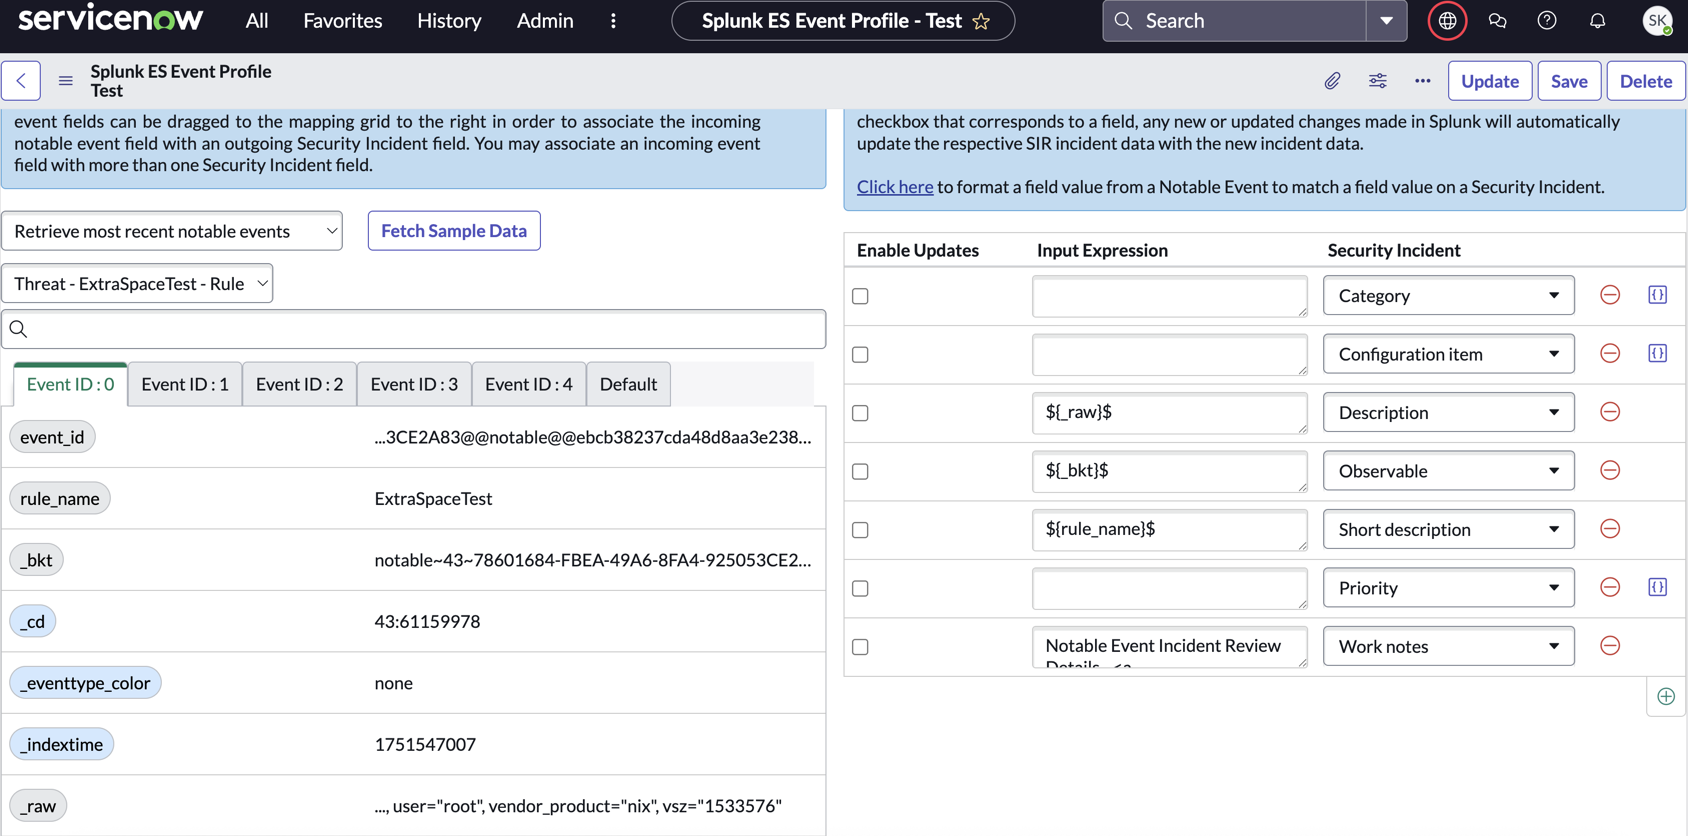Remove the Priority mapping row
This screenshot has width=1688, height=836.
tap(1610, 588)
